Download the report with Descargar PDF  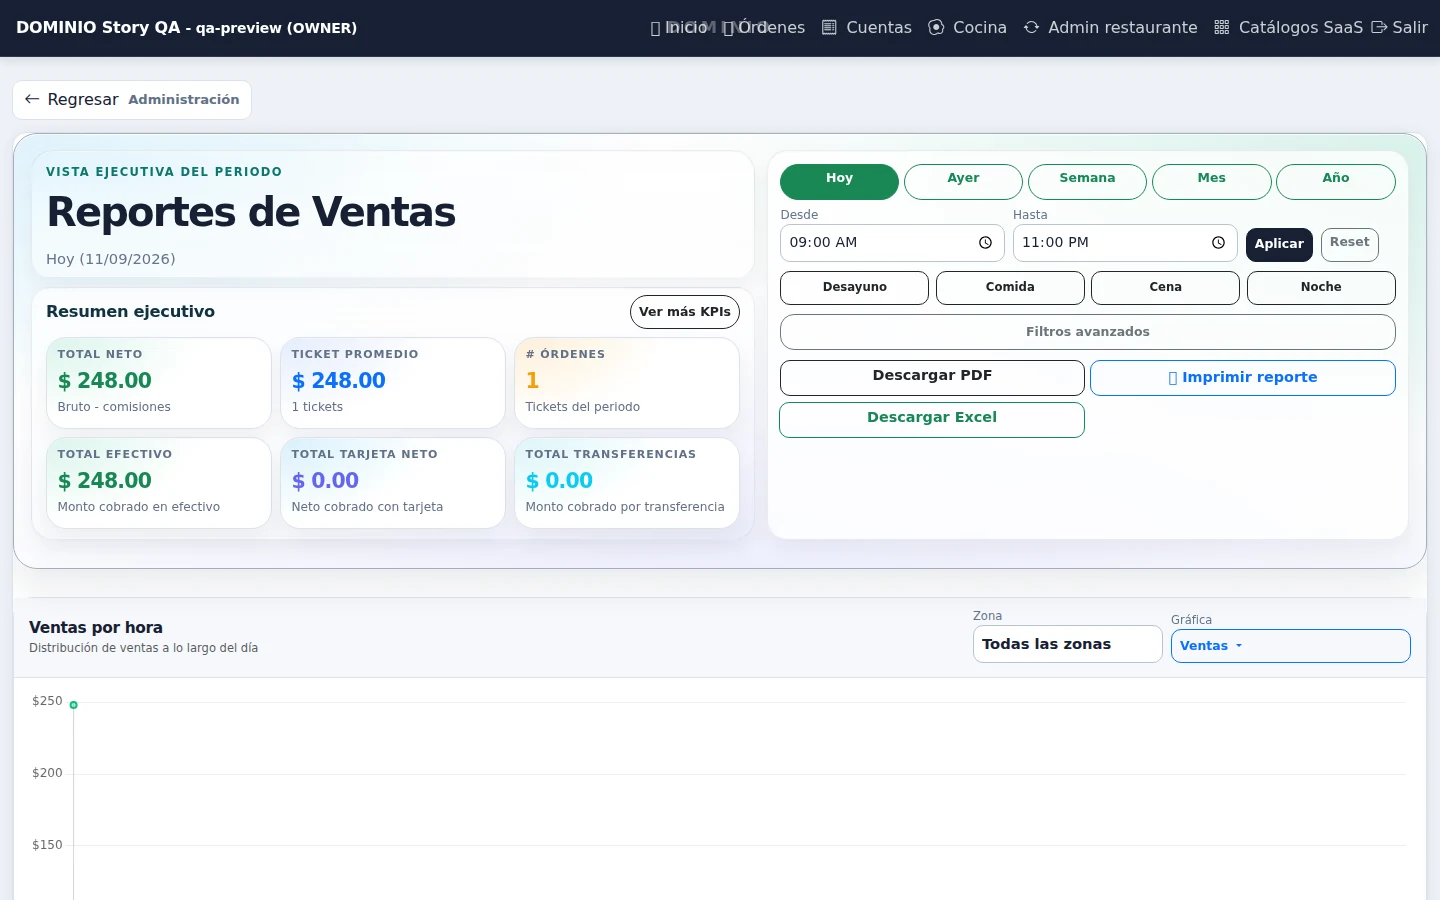point(932,377)
